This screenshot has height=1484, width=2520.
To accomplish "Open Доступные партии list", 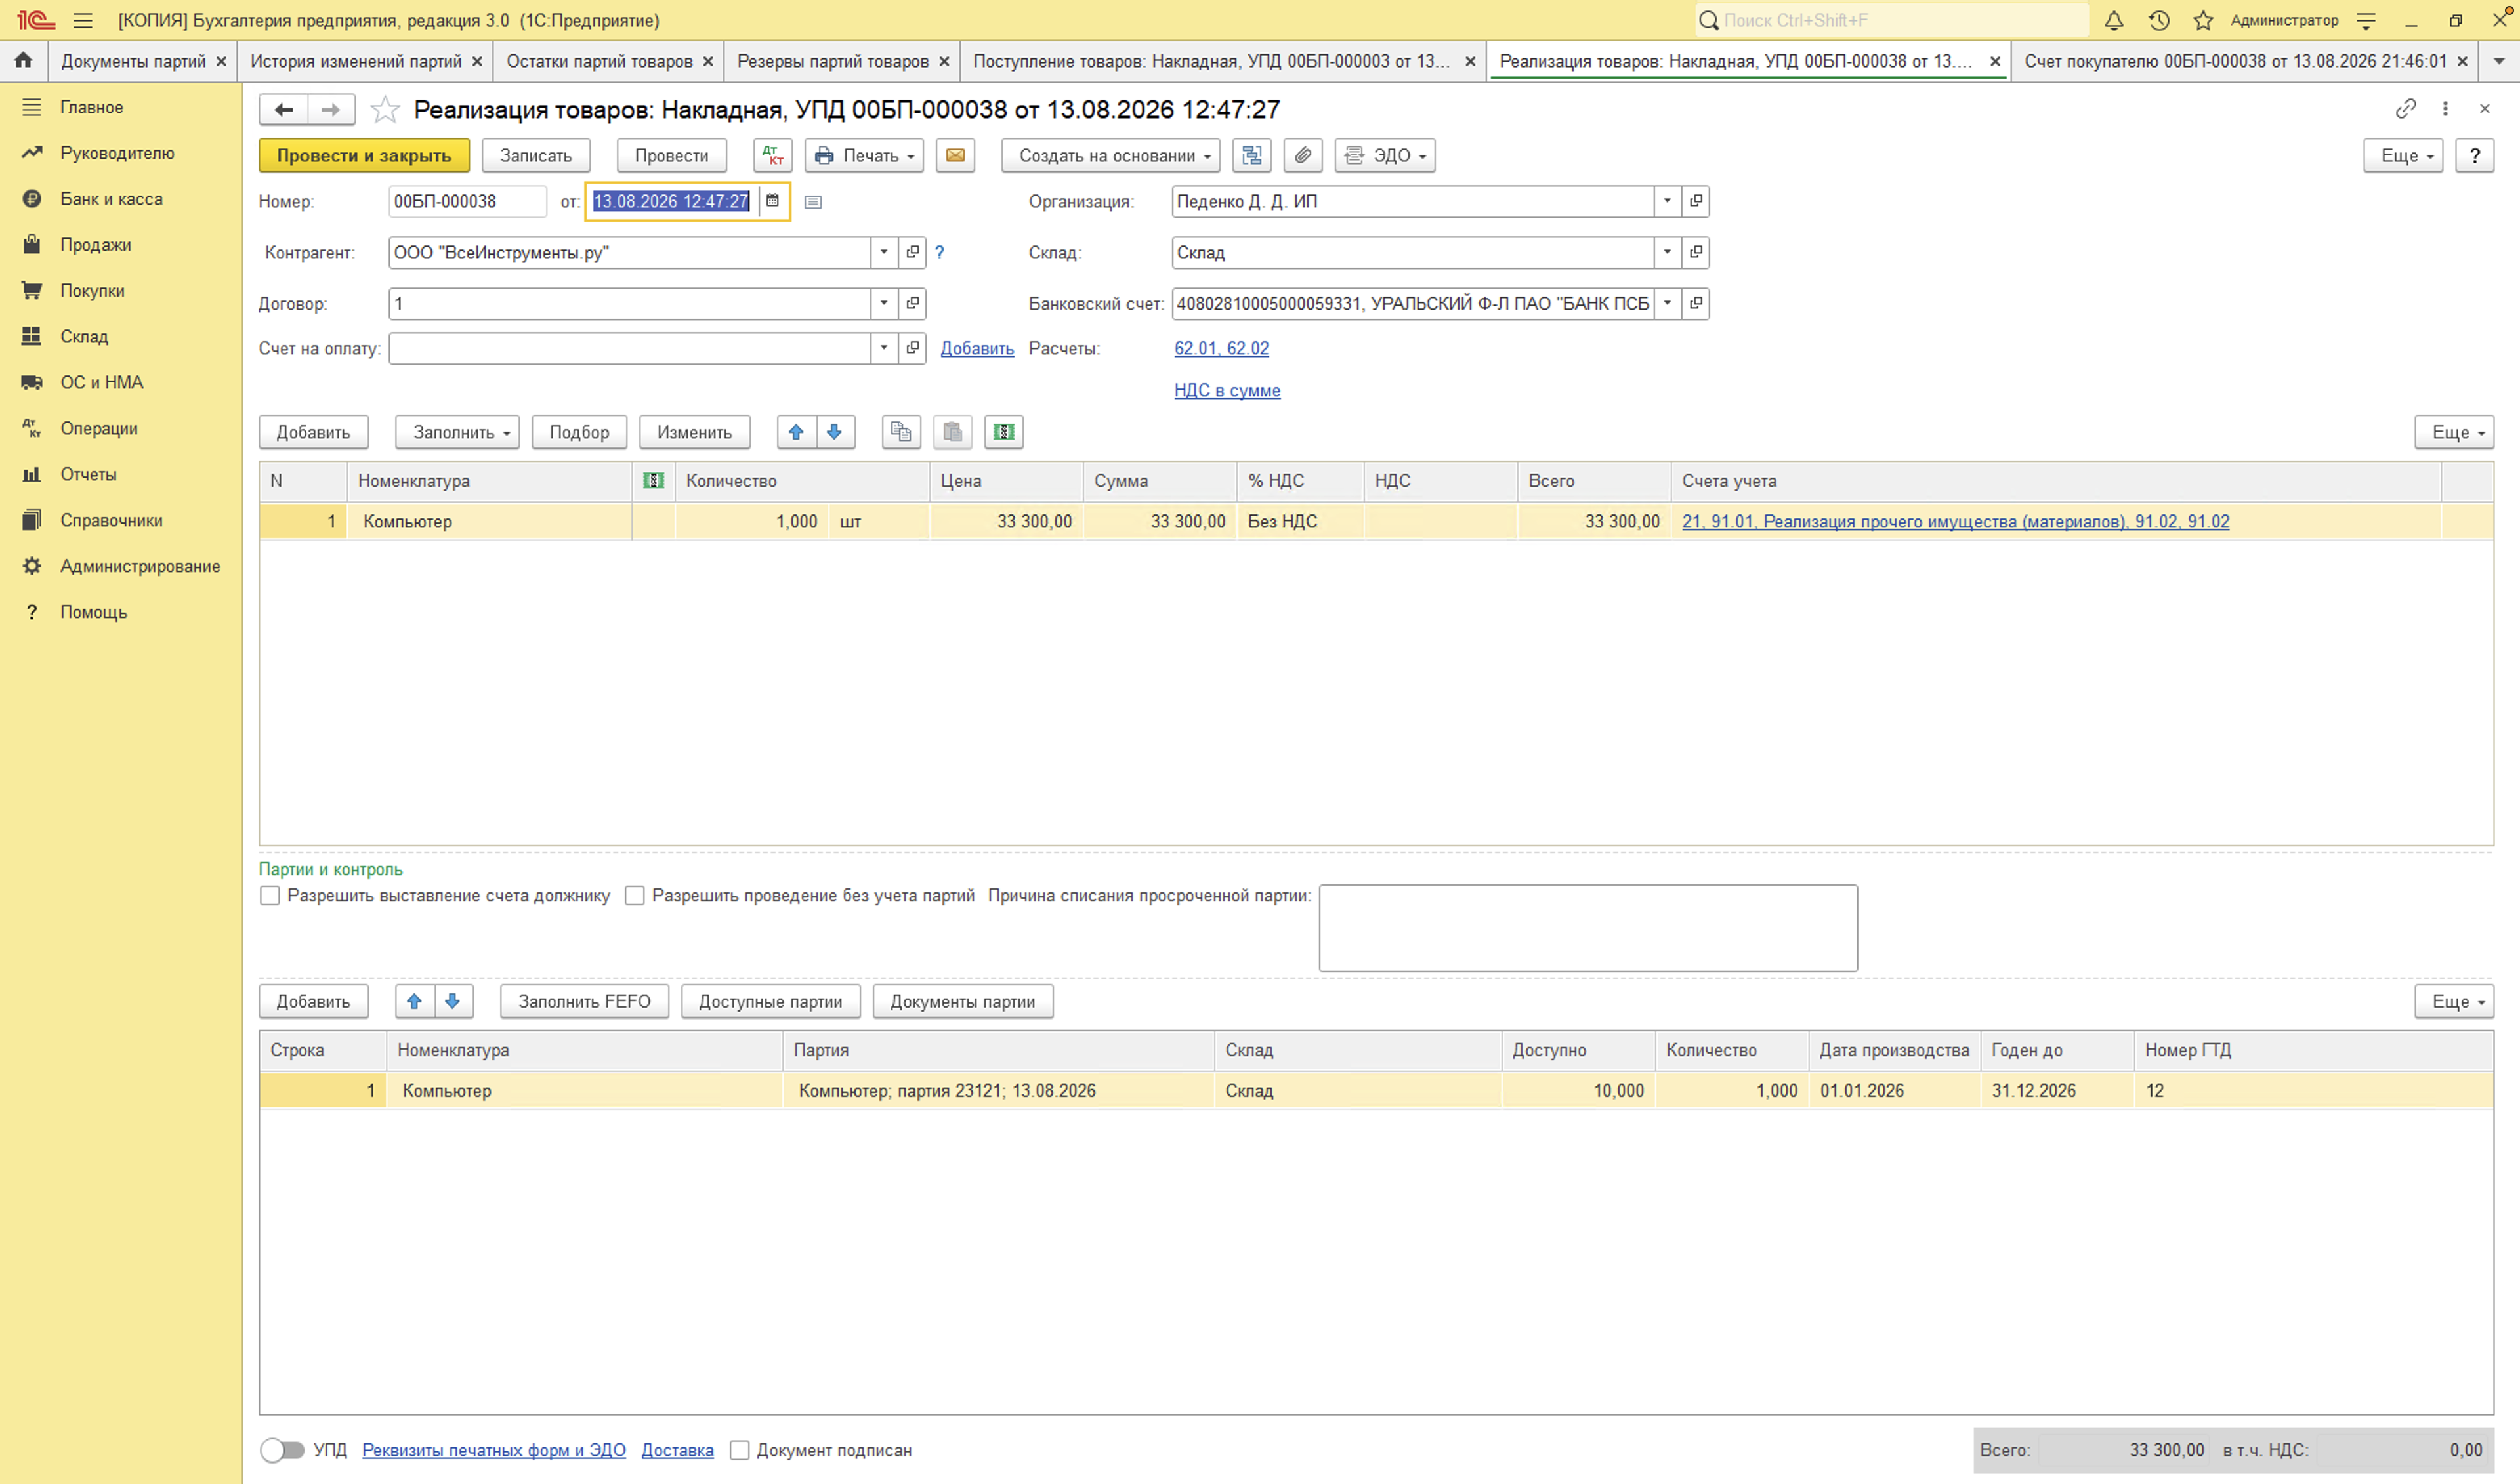I will click(771, 1001).
